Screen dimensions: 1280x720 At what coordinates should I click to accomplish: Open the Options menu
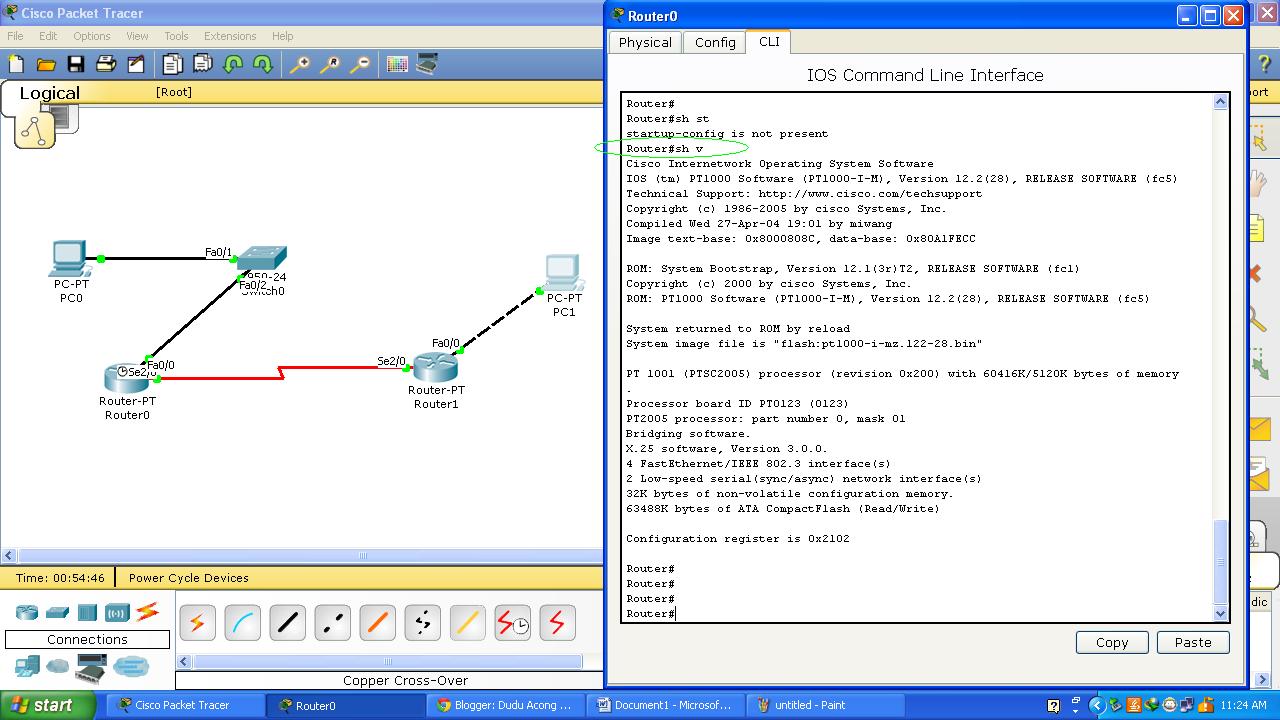tap(91, 36)
